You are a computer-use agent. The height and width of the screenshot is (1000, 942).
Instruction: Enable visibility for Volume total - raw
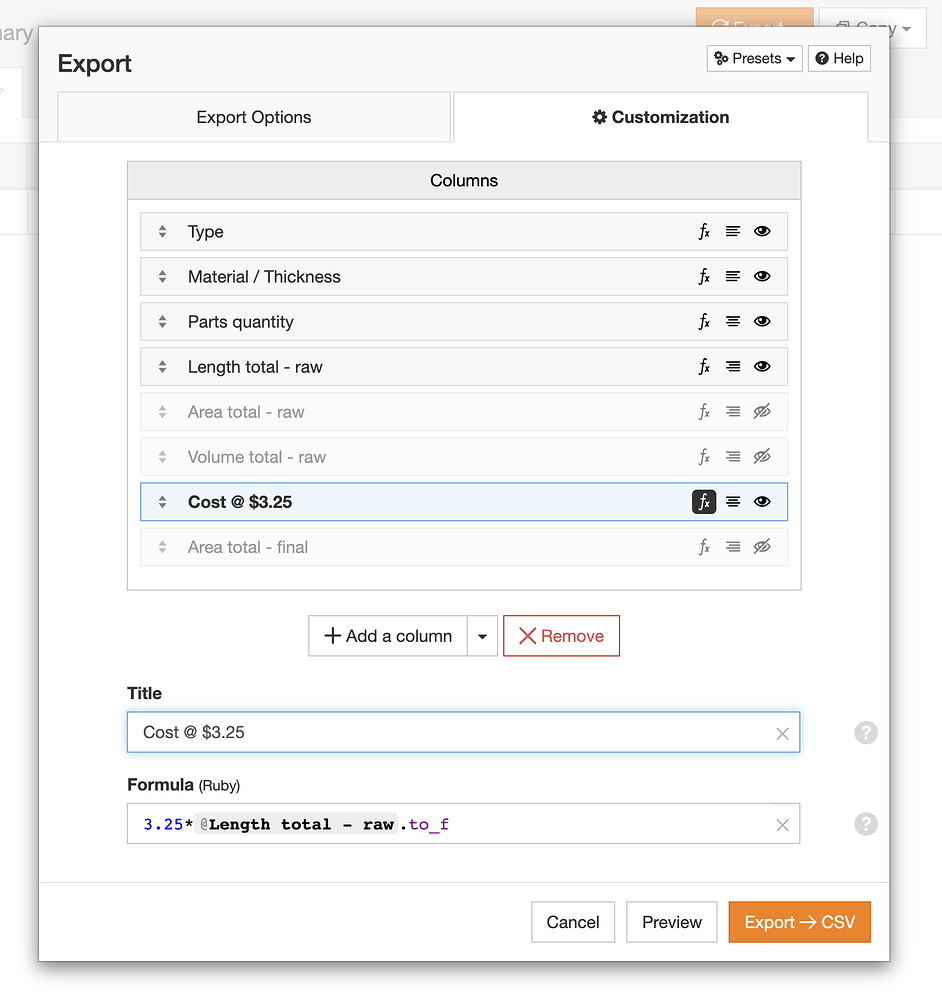coord(761,456)
